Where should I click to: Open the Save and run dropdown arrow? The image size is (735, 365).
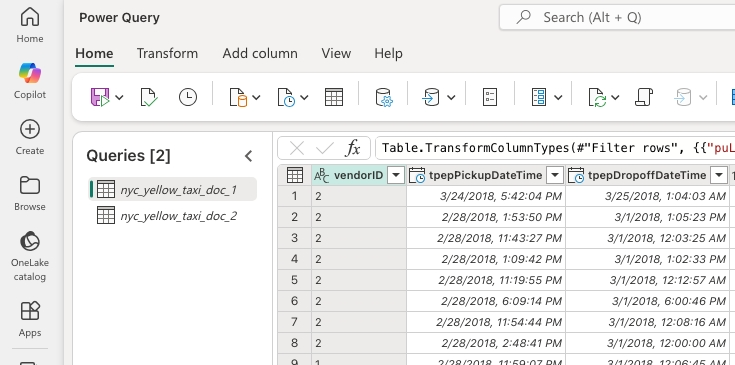pos(119,97)
